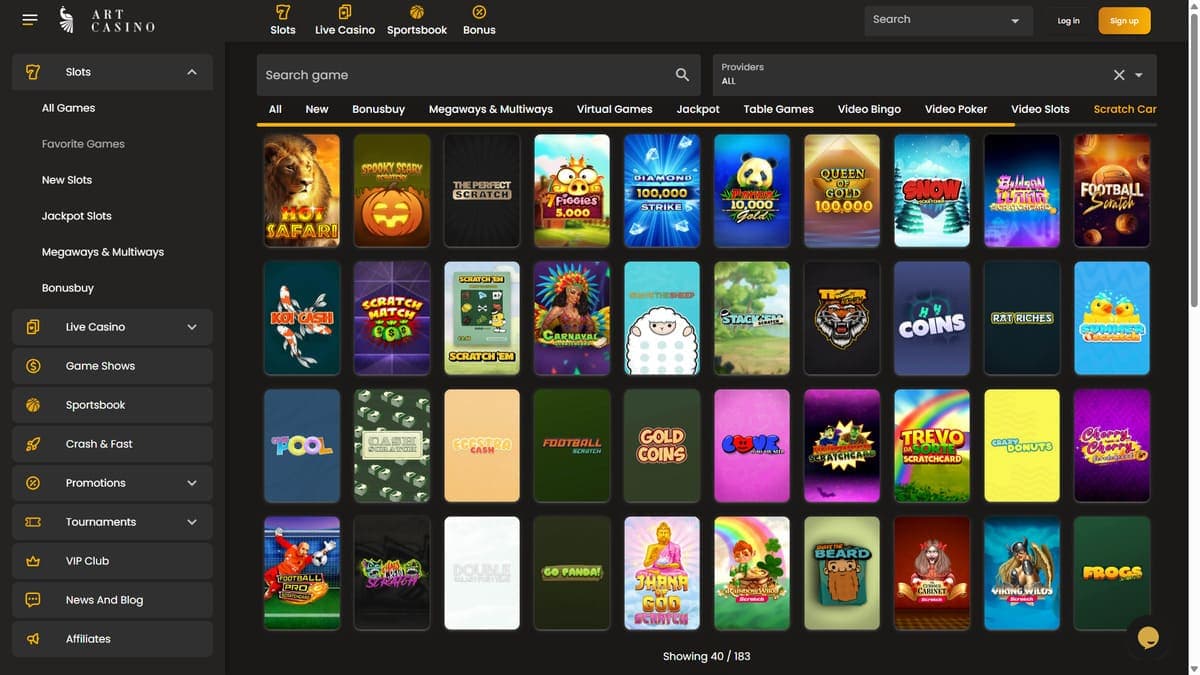Select the Table Games tab
Viewport: 1200px width, 675px height.
point(778,109)
